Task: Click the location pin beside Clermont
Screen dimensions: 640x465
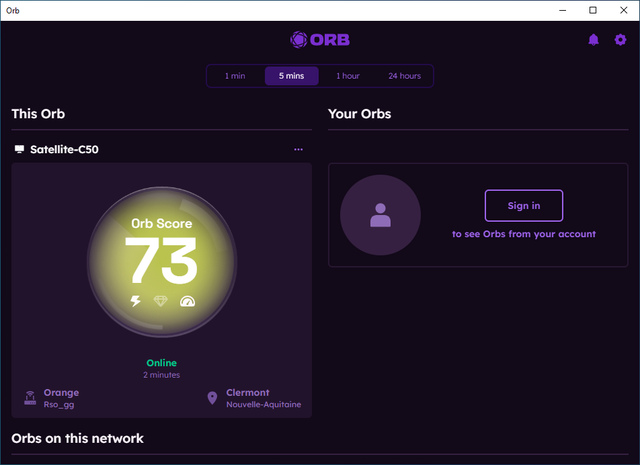Action: coord(212,398)
